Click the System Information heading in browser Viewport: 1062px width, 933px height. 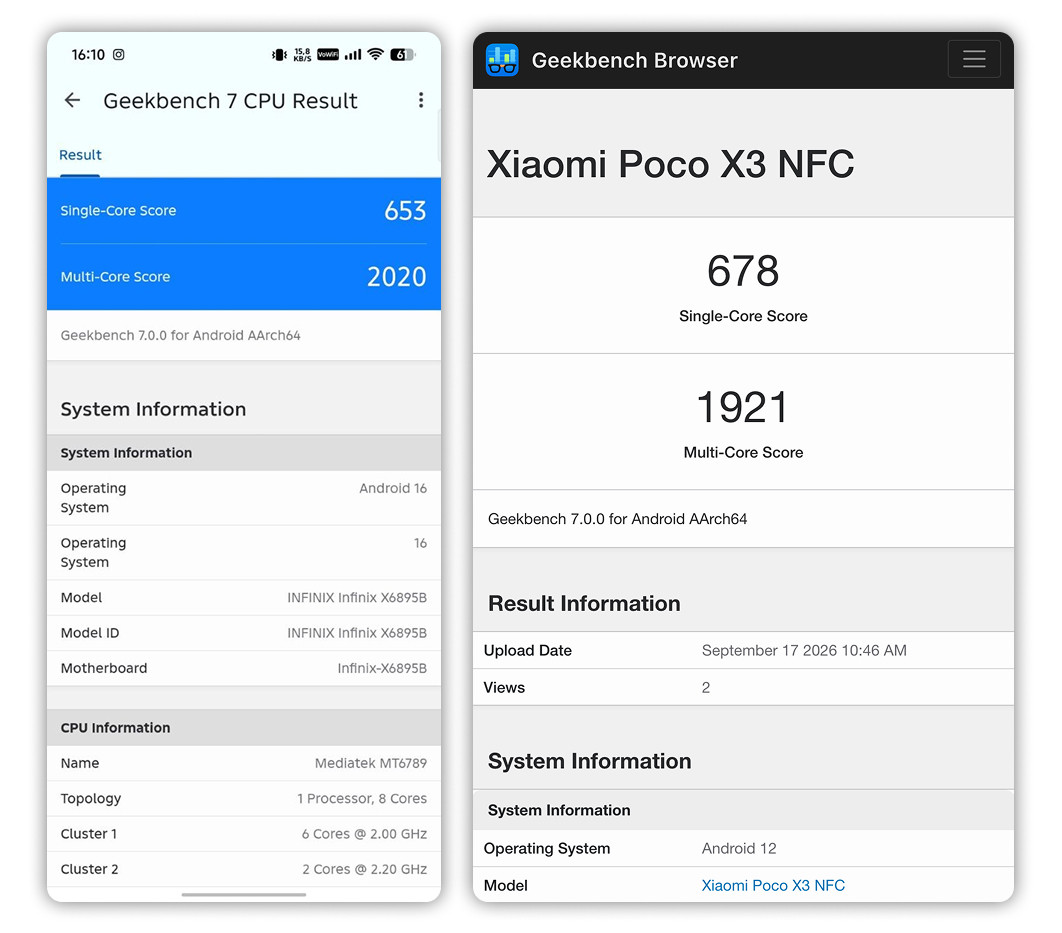click(589, 761)
